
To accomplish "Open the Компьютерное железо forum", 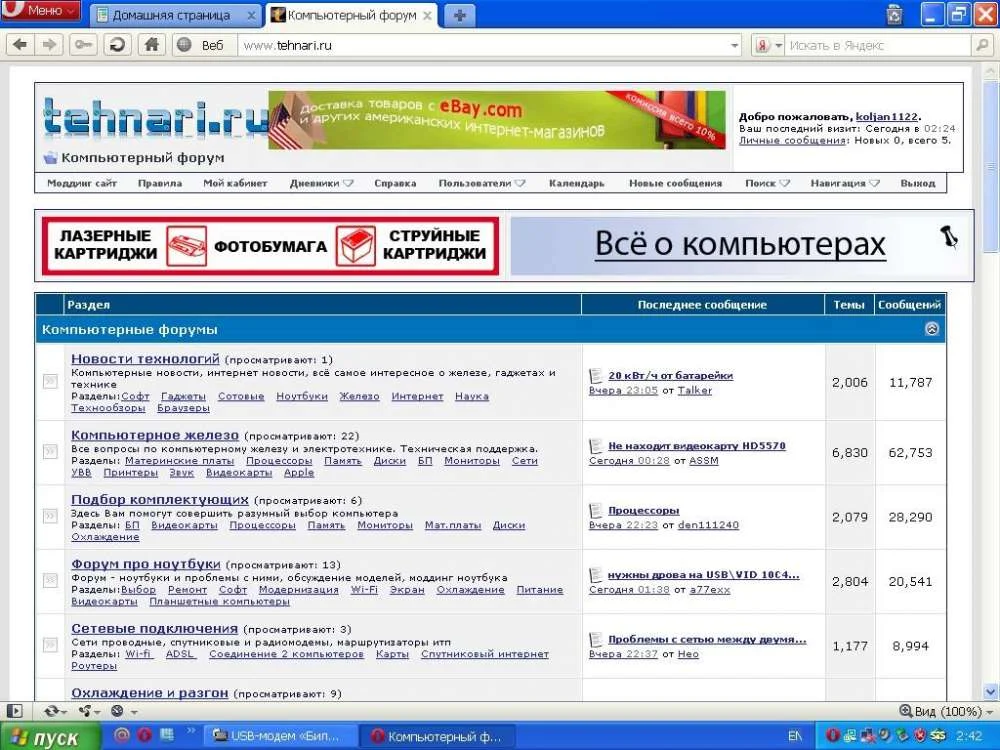I will pos(154,435).
